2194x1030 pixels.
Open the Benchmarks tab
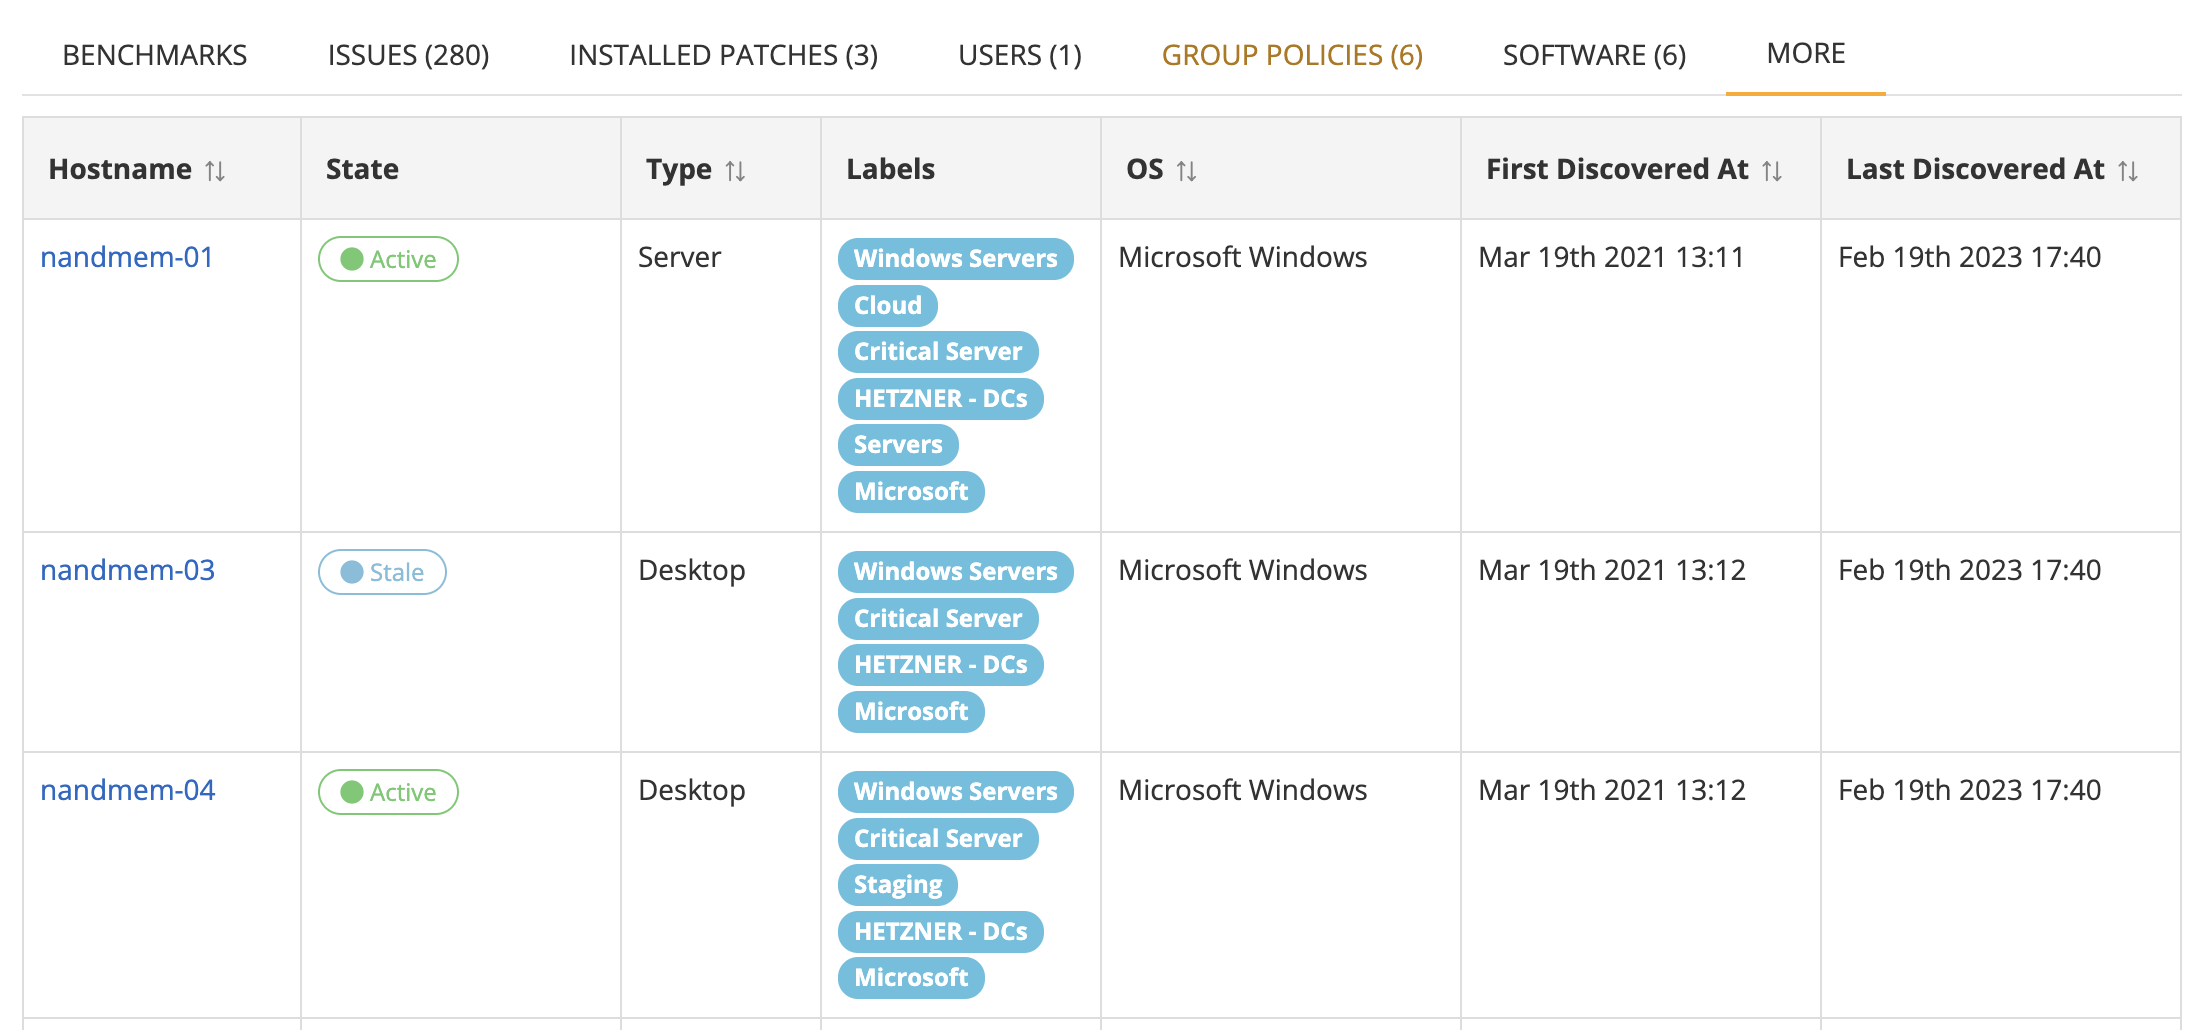point(154,55)
